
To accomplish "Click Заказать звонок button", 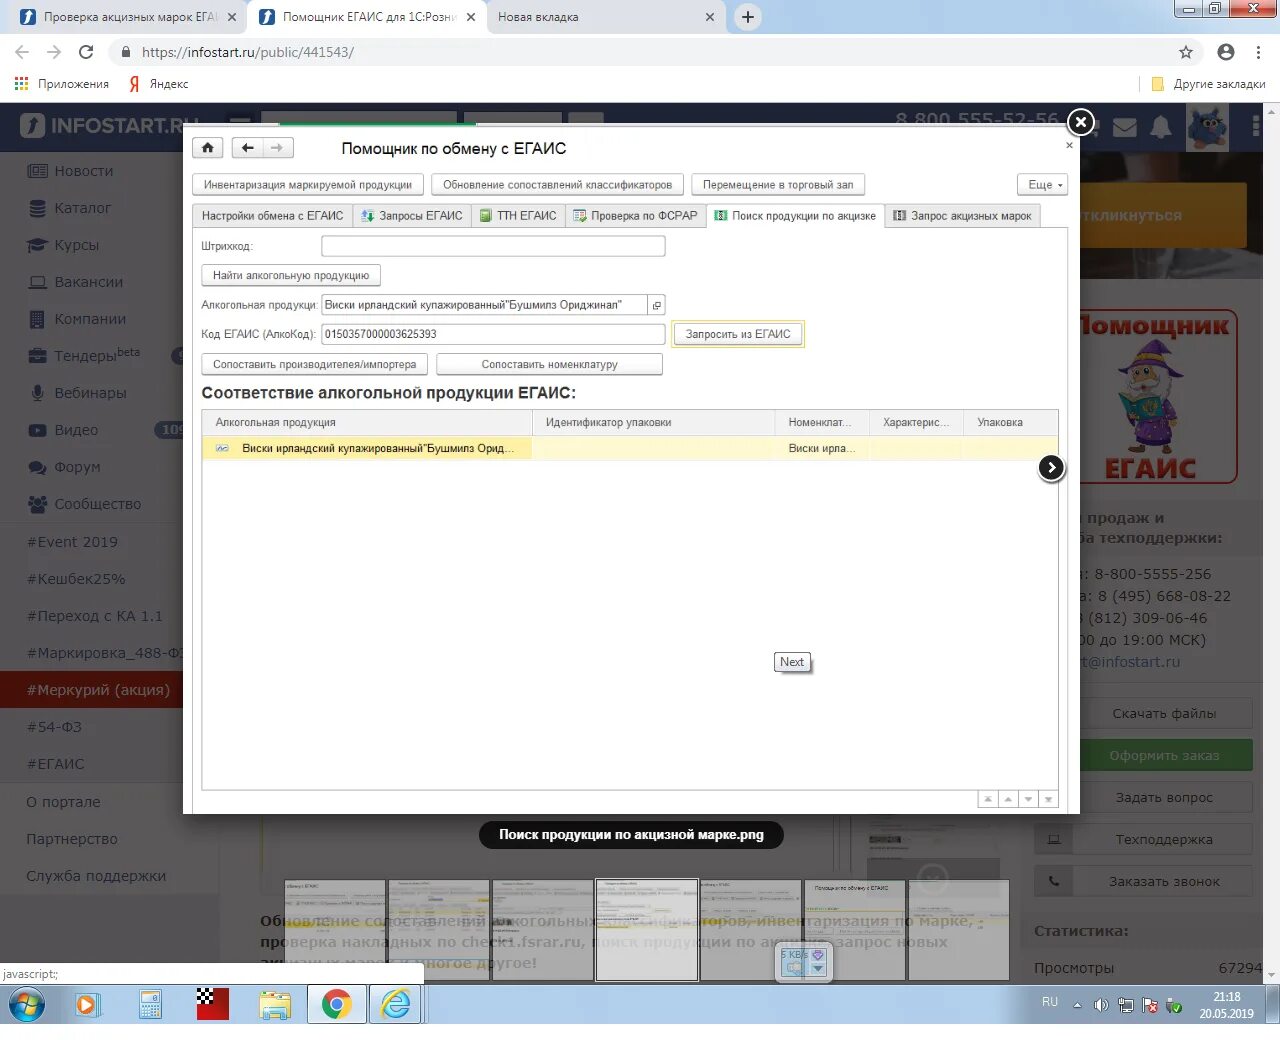I will (1143, 881).
